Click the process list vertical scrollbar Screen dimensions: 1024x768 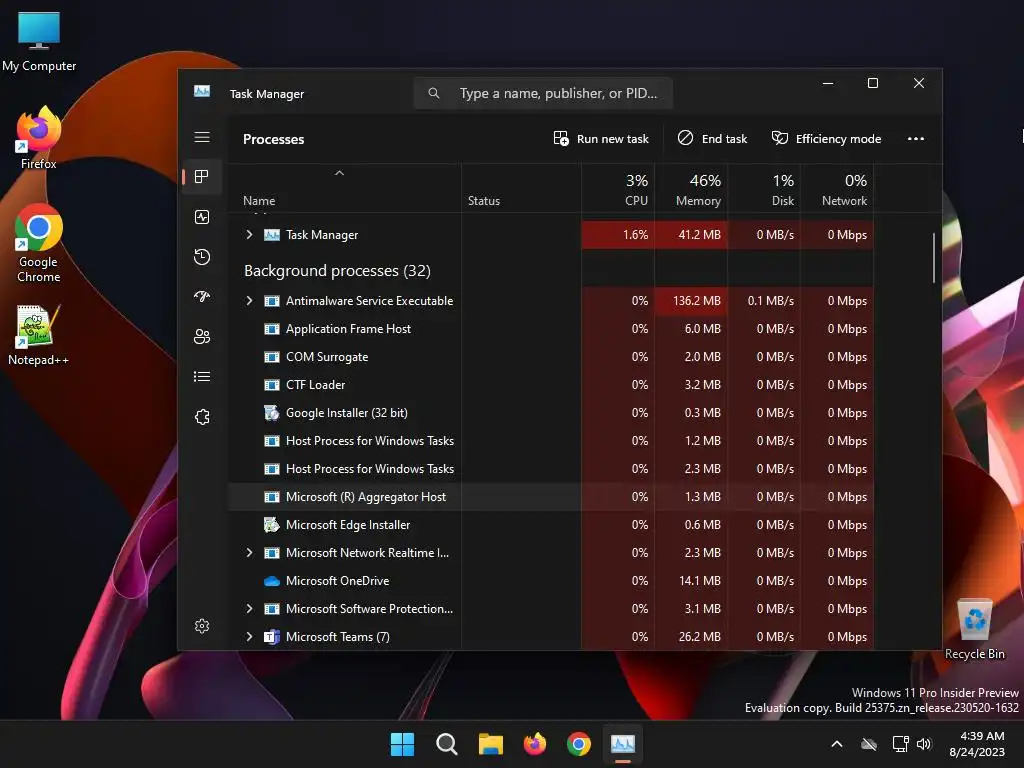click(x=934, y=259)
